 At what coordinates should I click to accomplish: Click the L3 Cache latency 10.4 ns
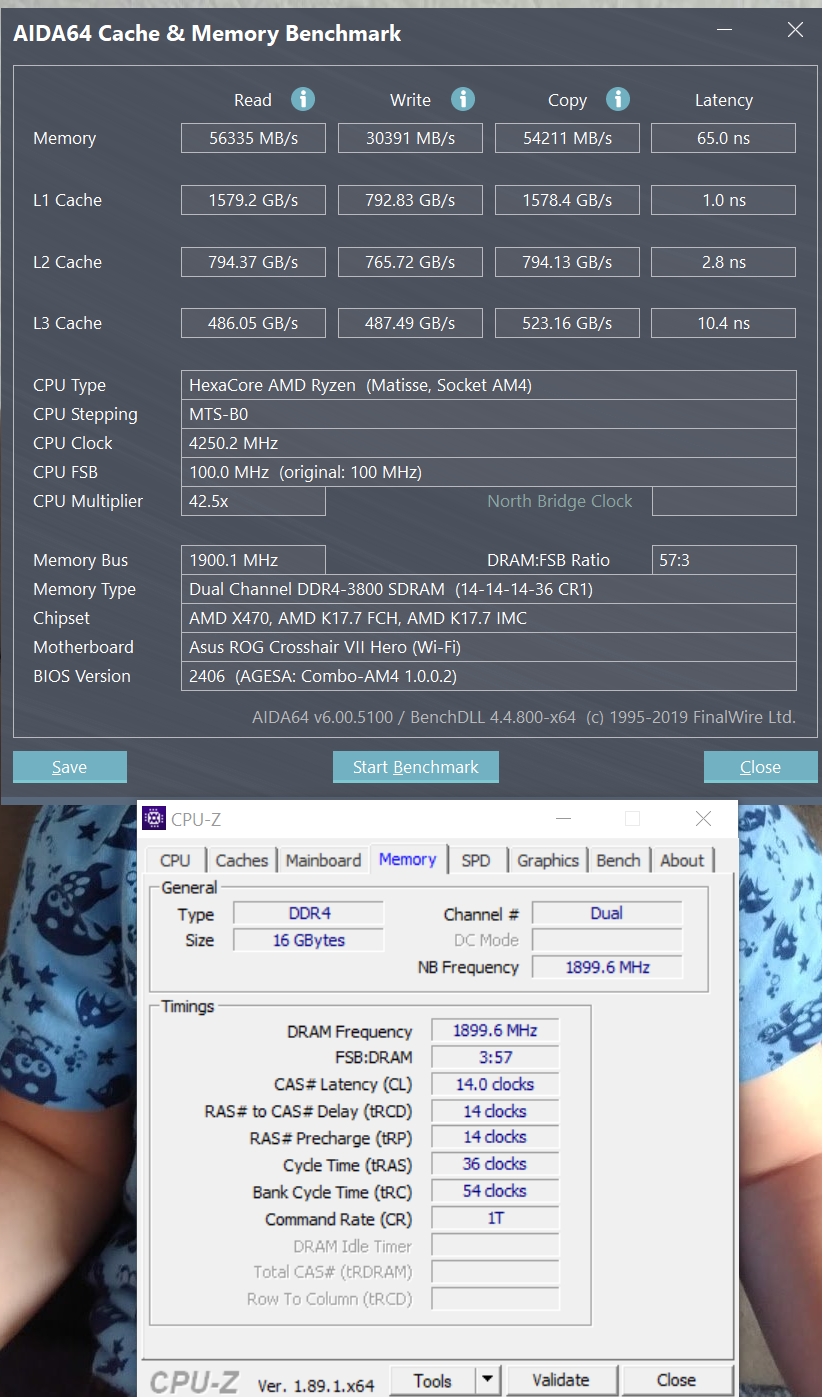[723, 323]
